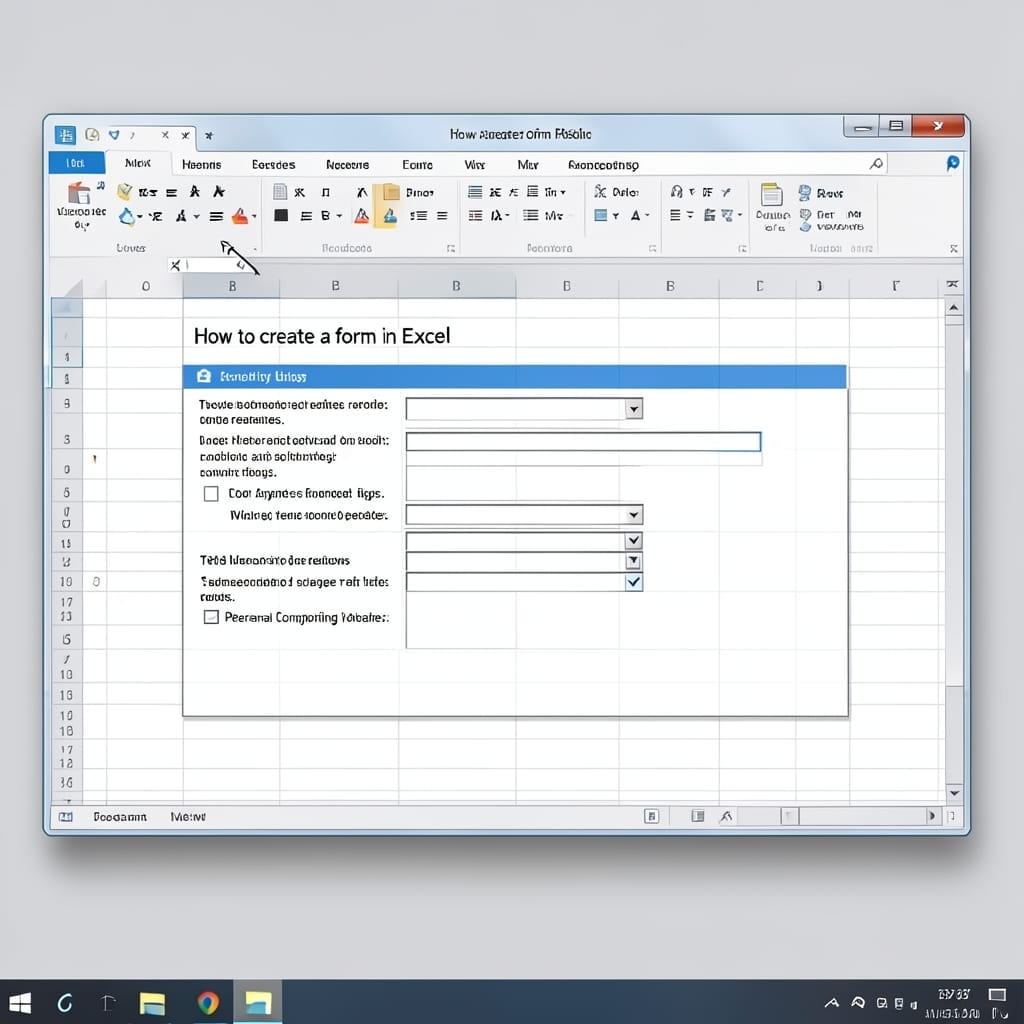1024x1024 pixels.
Task: Select the blue paint bucket icon
Action: [127, 216]
